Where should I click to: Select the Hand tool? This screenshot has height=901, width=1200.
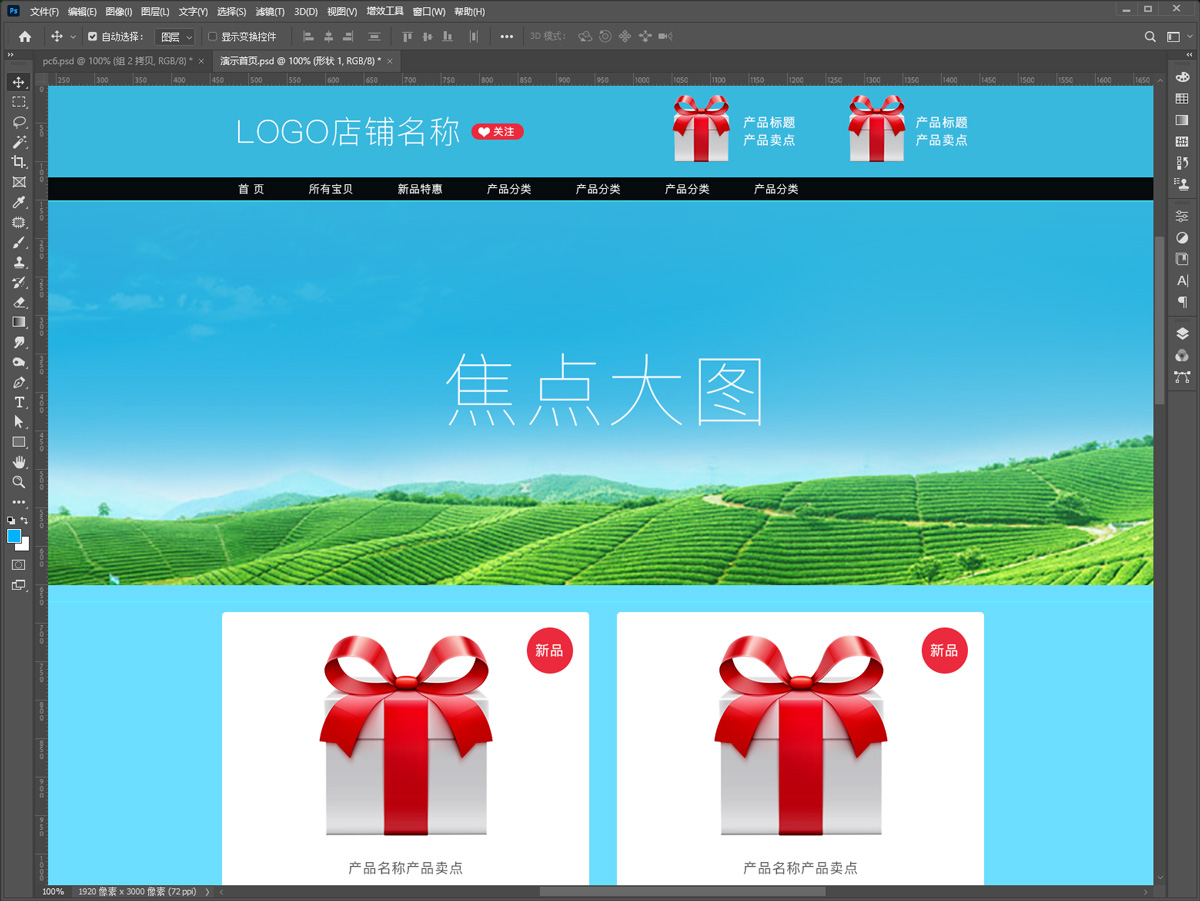coord(18,462)
